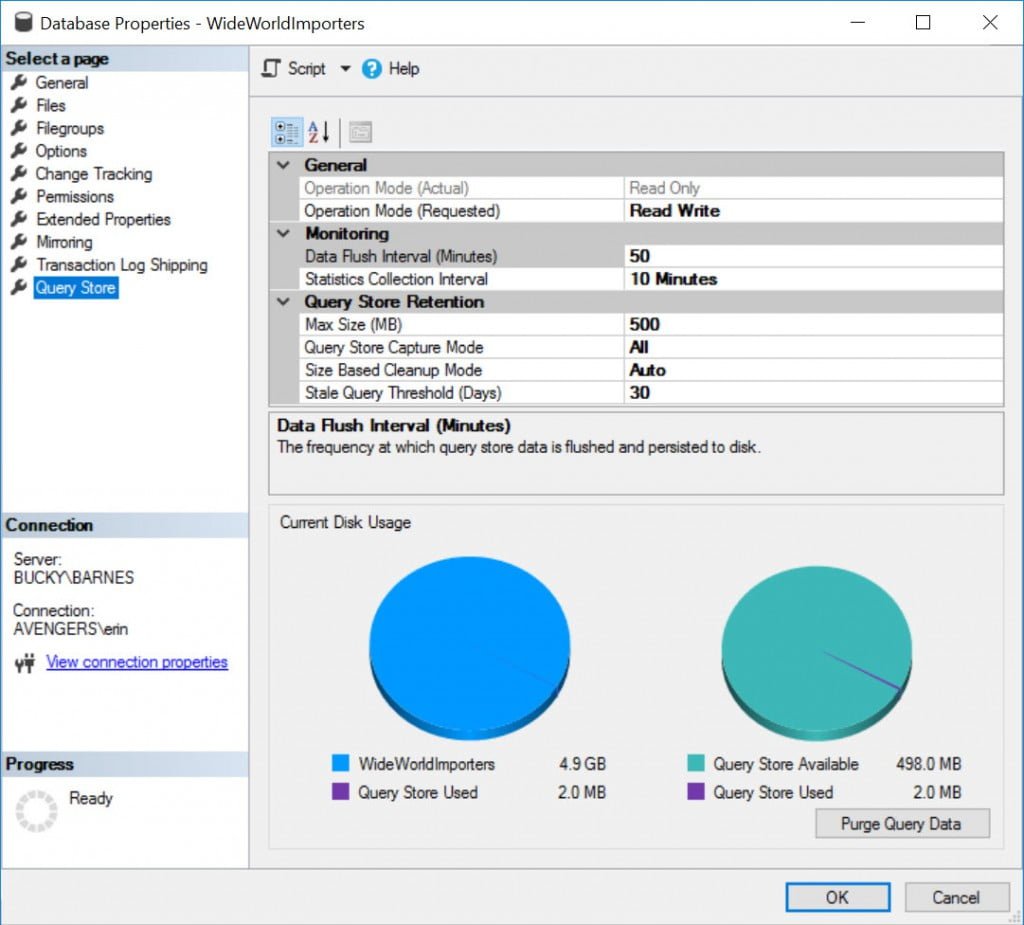
Task: Change Operation Mode (Requested) value Read Write
Action: tap(814, 211)
